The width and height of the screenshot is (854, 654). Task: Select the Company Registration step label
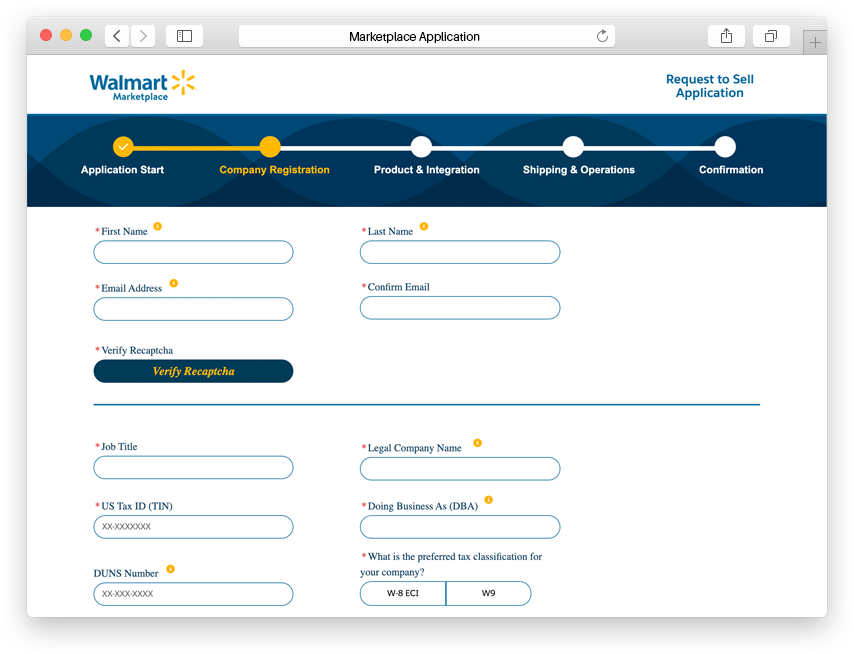coord(274,170)
